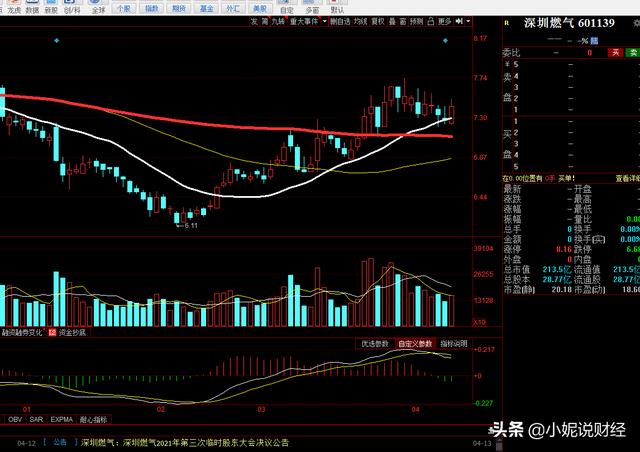Image resolution: width=640 pixels, height=452 pixels.
Task: Toggle 重大事件 markers on chart
Action: [304, 21]
